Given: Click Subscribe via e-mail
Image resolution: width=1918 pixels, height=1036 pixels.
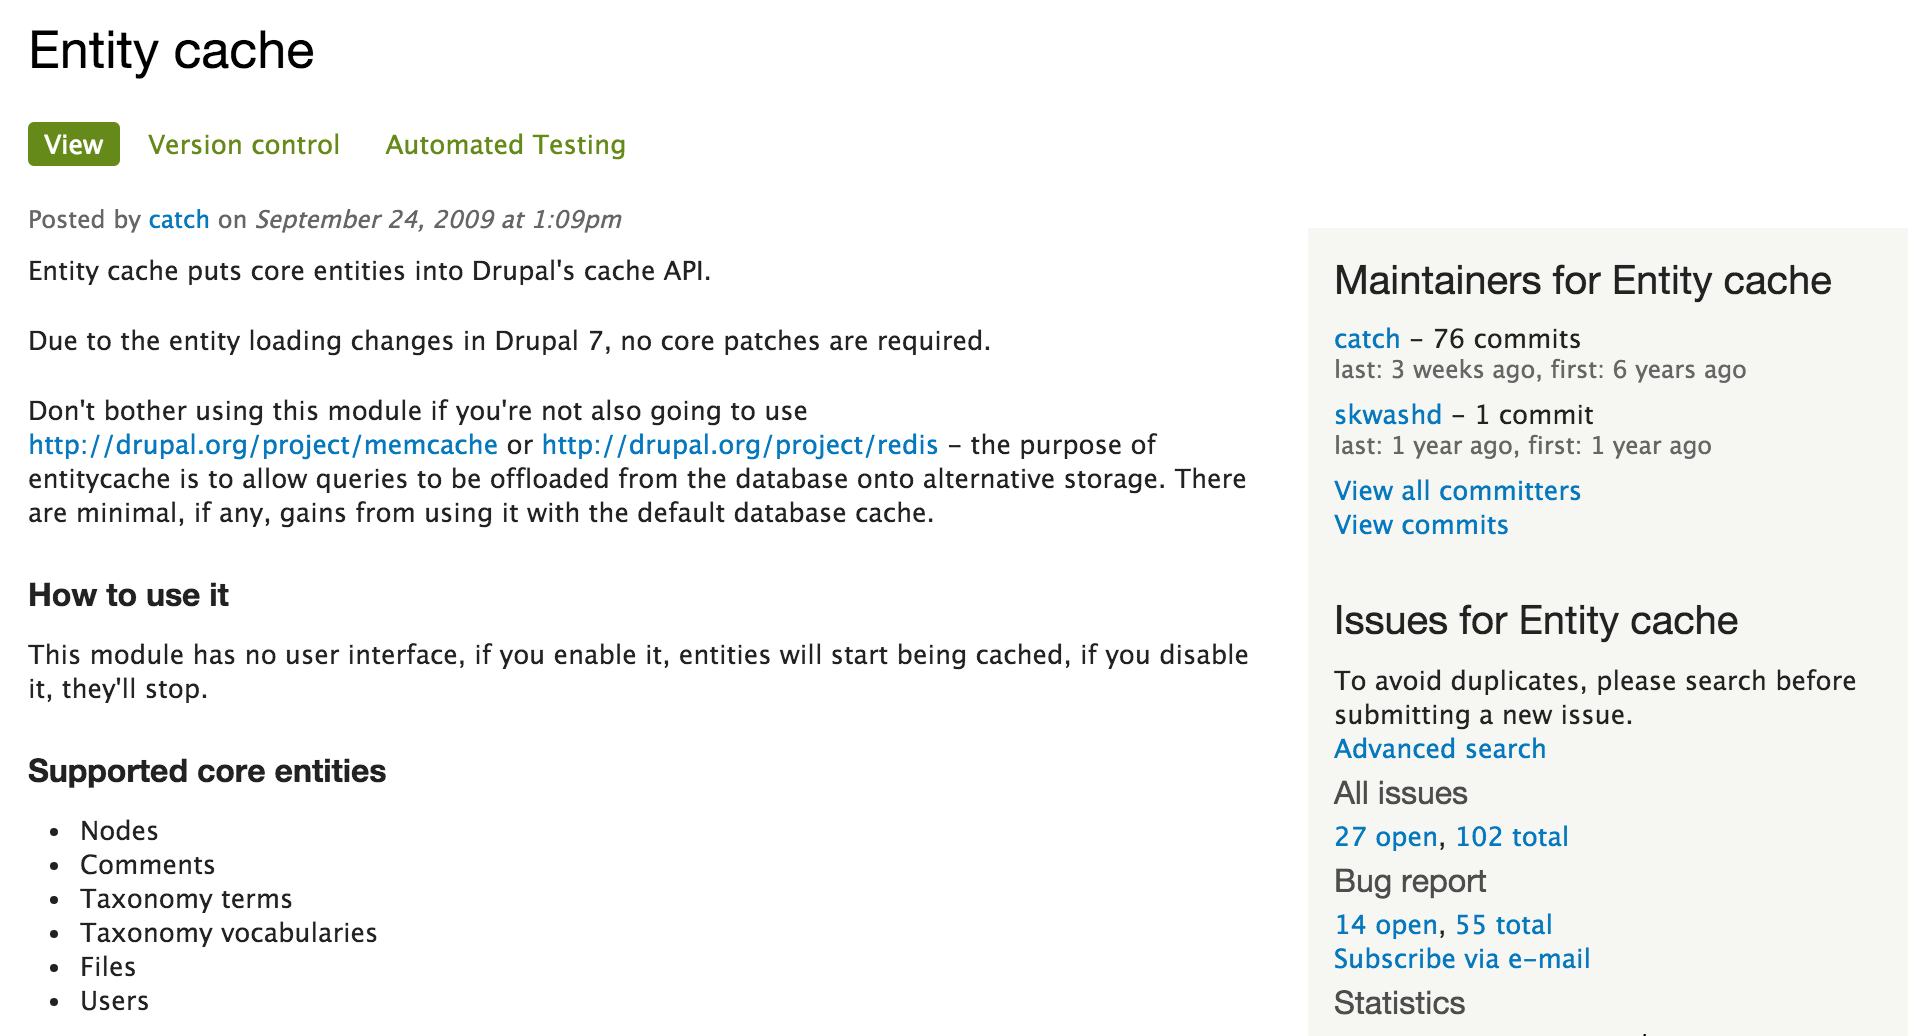Looking at the screenshot, I should (1461, 959).
